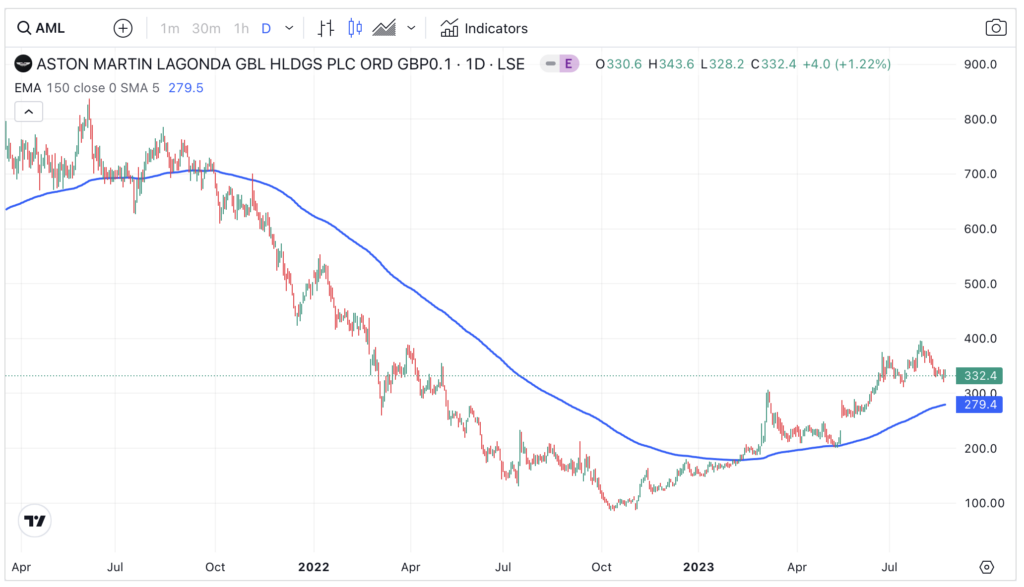Select the 30m timeframe
Viewport: 1024px width, 587px height.
point(206,28)
